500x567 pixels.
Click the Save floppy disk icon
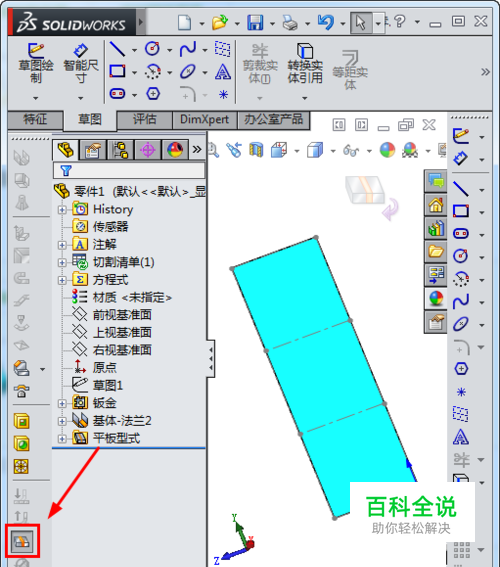click(255, 22)
